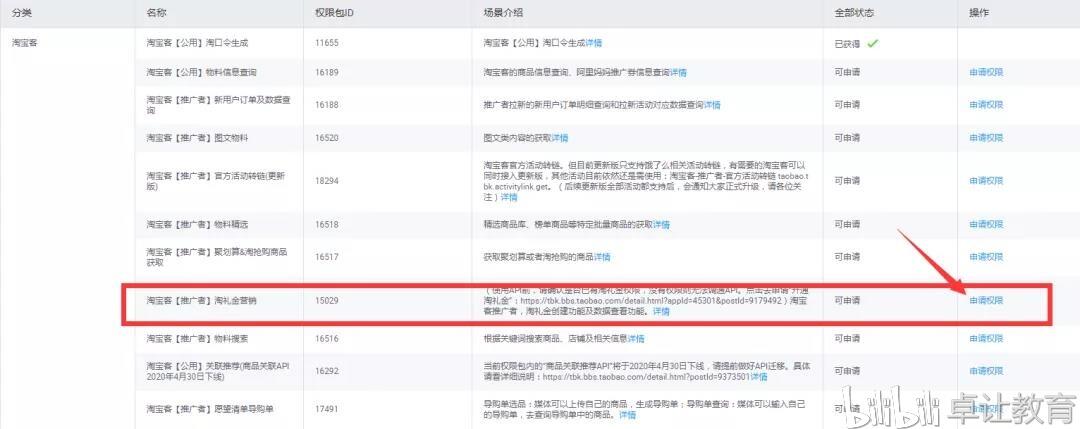Click 申请权限 for 聚划算&淘抢购商品获取 row
Screen dimensions: 1080x429
pyautogui.click(x=986, y=257)
